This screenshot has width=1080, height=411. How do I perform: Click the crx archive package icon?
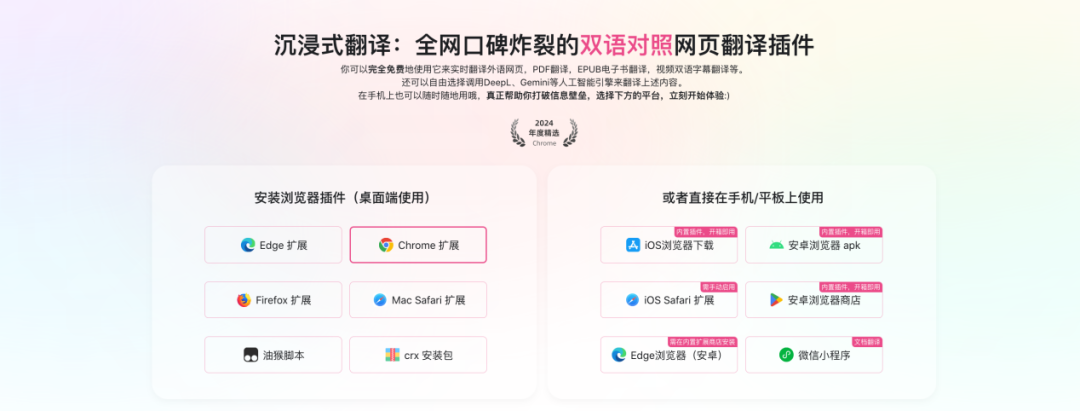coord(392,355)
